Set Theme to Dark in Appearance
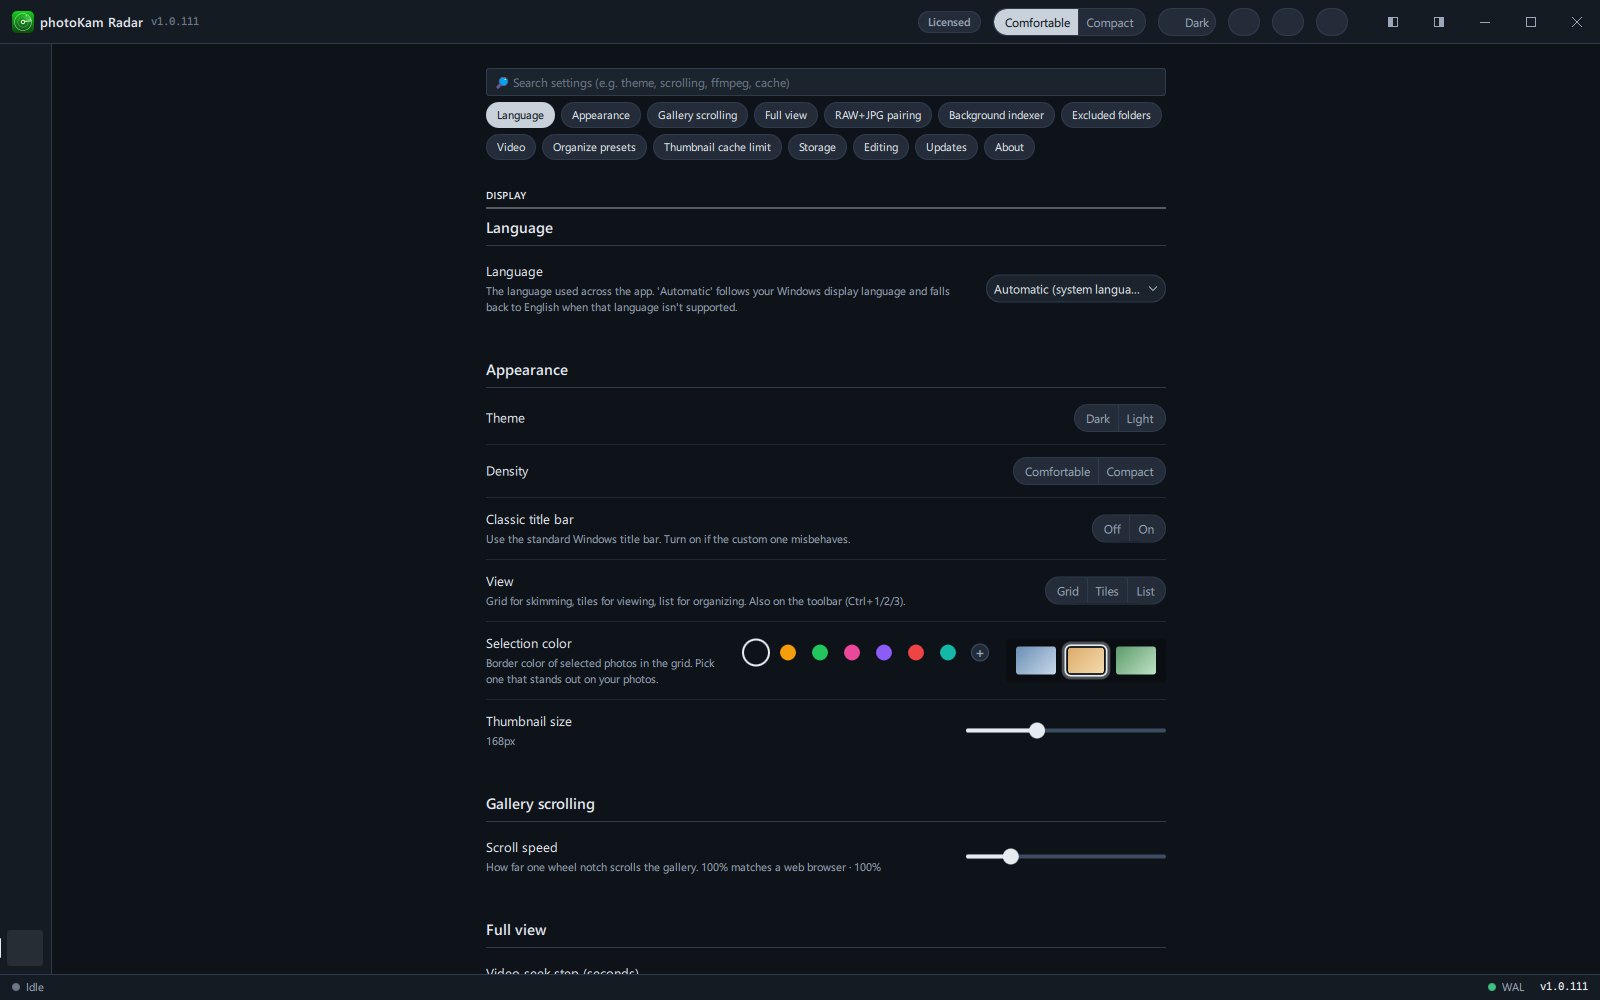This screenshot has height=1000, width=1600. click(x=1097, y=419)
